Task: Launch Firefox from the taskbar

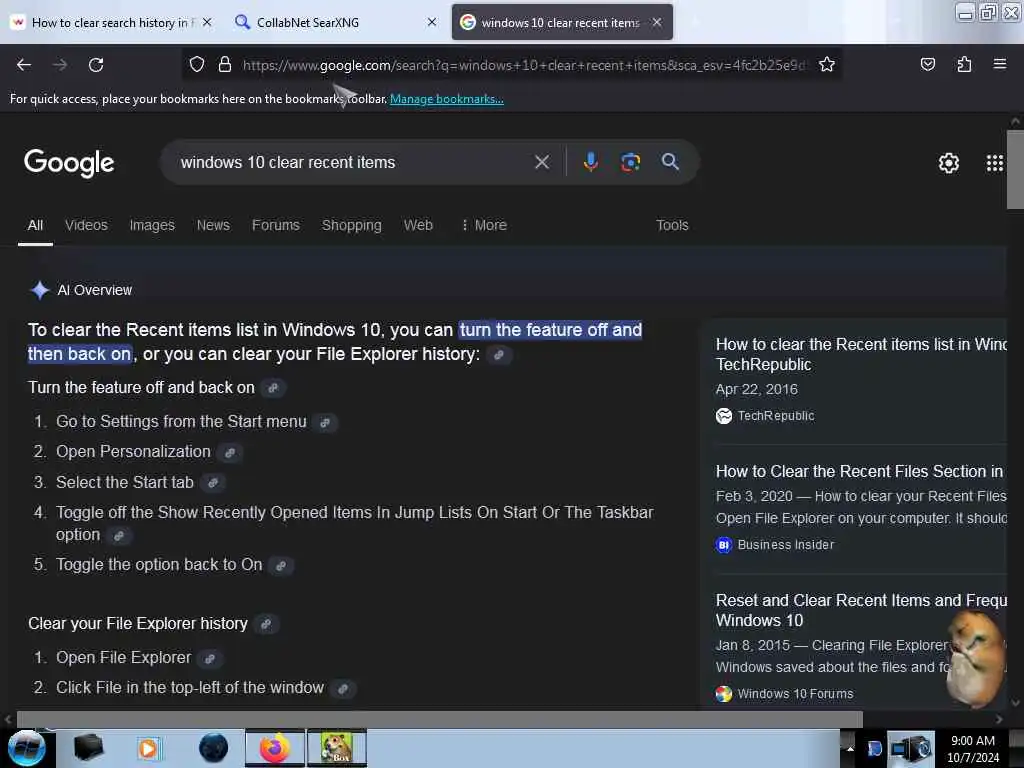Action: tap(275, 748)
